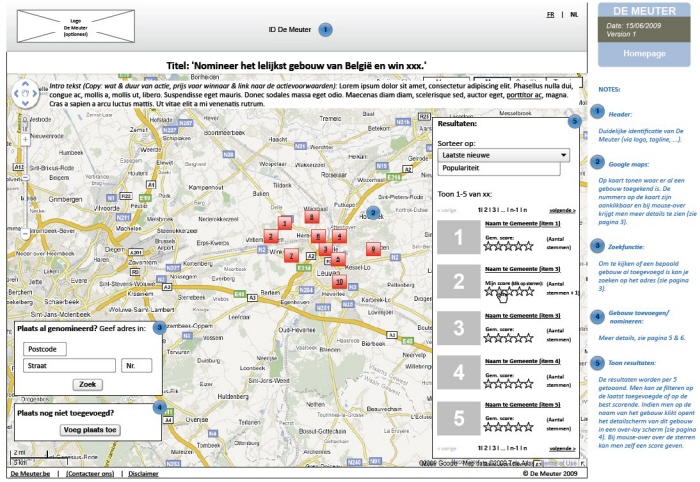Click fifth star of result 2 'Mijn score'
The image size is (700, 482).
[529, 291]
